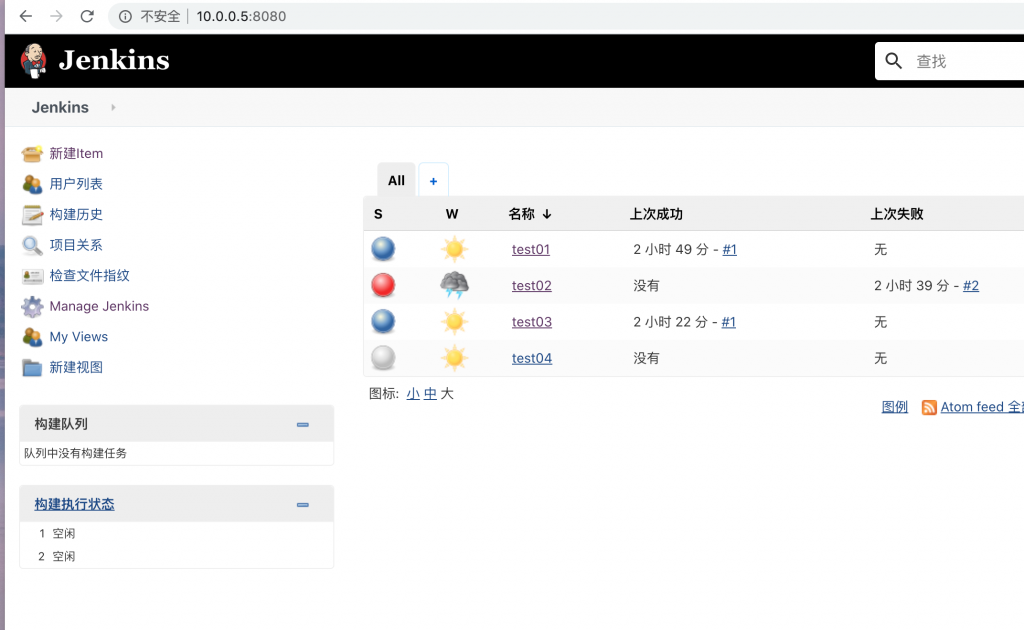
Task: Click the 新建视图 folder icon
Action: pyautogui.click(x=31, y=368)
